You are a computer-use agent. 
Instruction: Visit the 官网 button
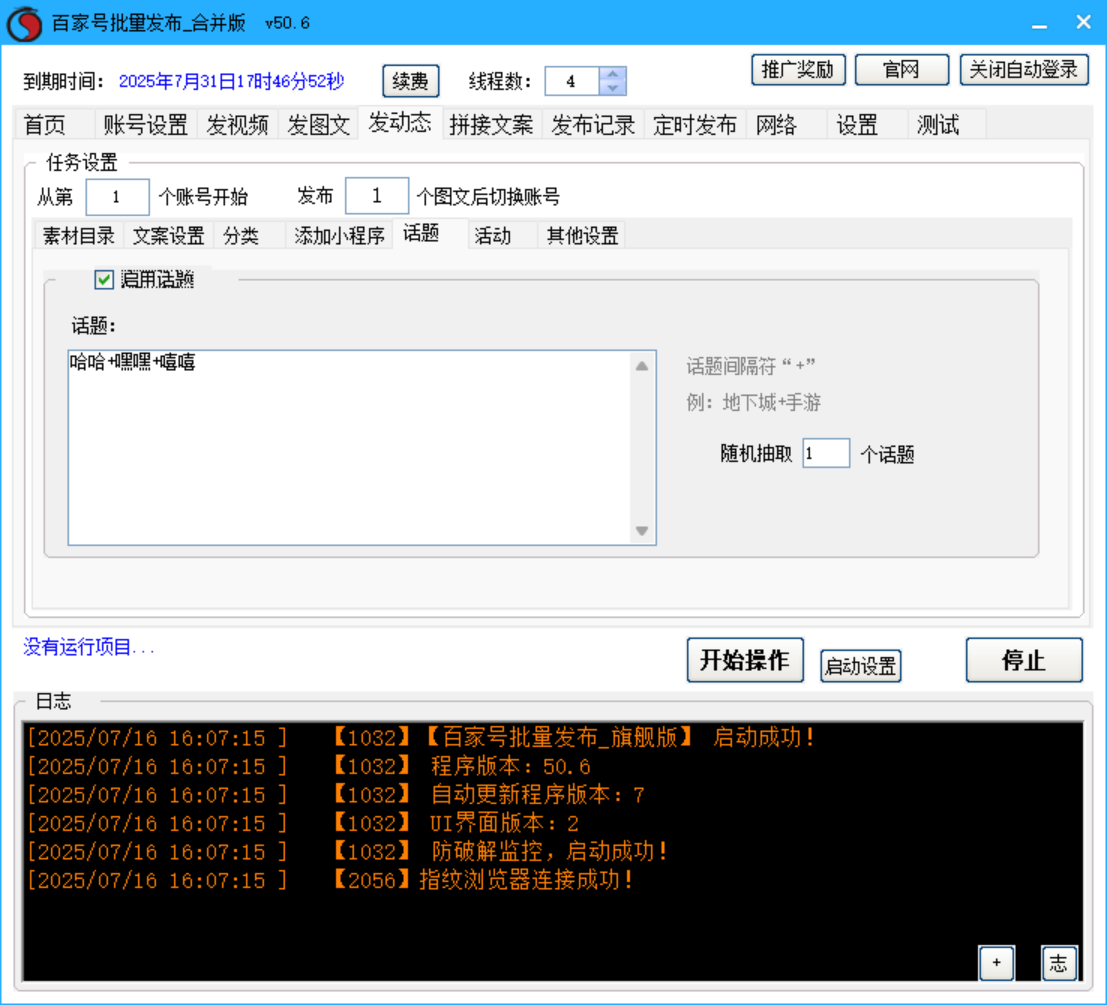coord(902,70)
